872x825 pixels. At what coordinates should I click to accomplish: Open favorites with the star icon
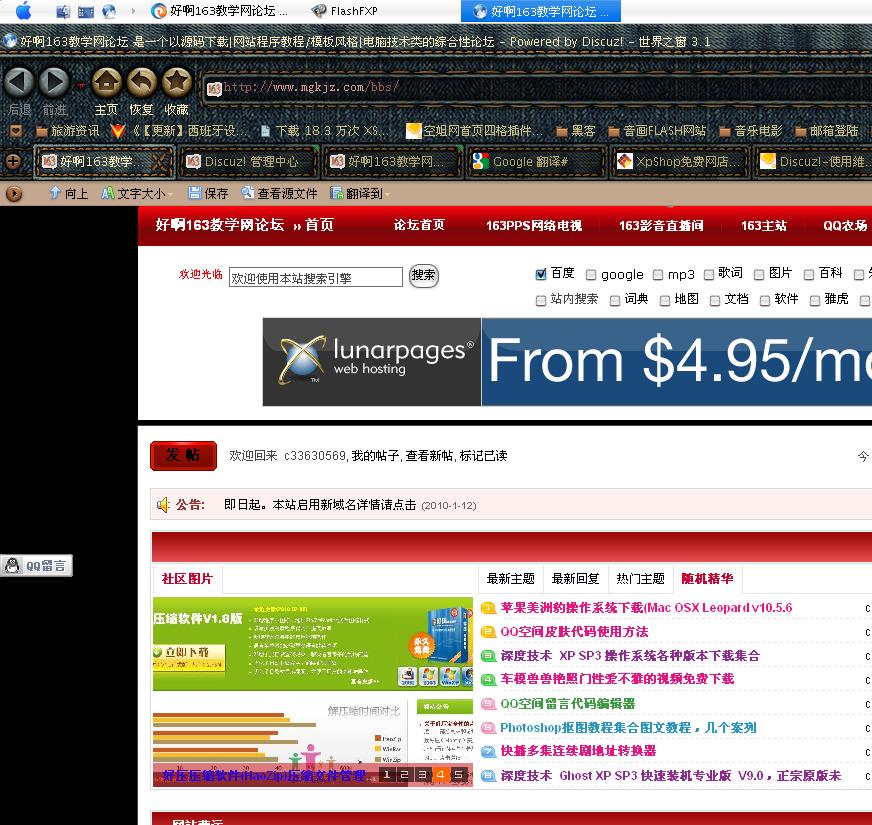click(177, 82)
